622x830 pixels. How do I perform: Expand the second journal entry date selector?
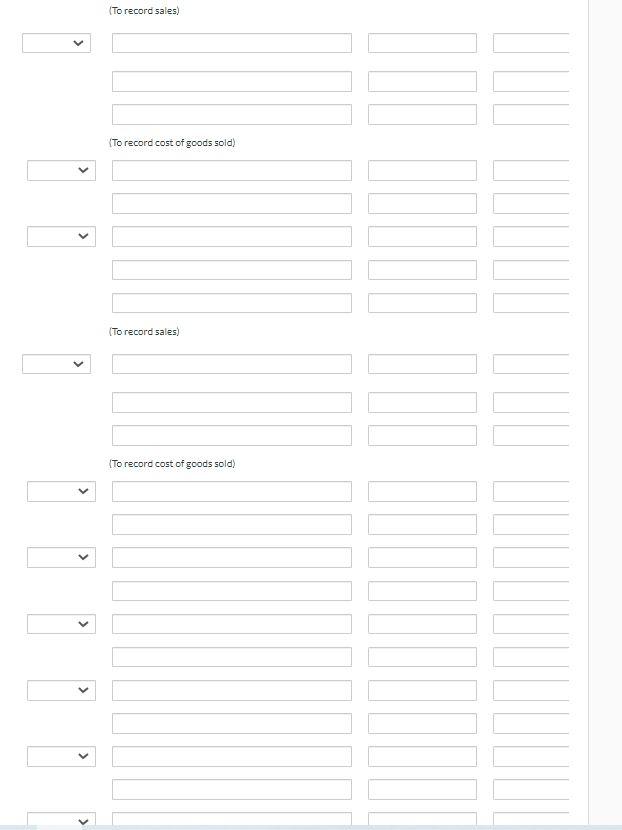(x=61, y=170)
